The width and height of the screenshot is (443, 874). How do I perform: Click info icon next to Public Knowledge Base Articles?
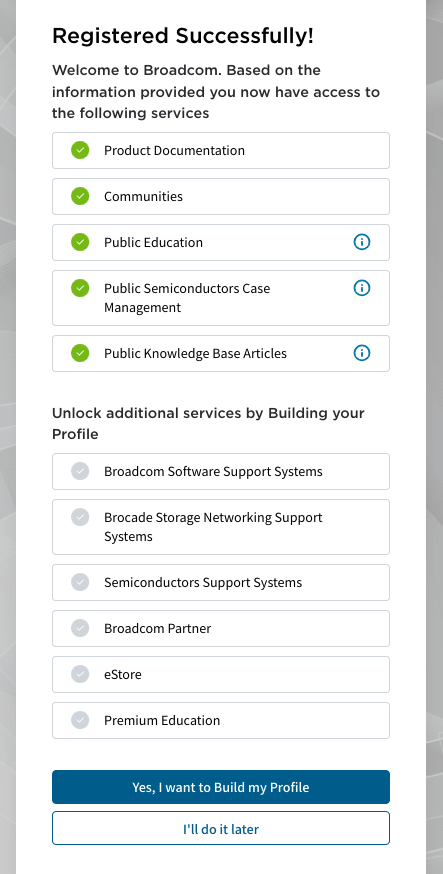point(362,353)
